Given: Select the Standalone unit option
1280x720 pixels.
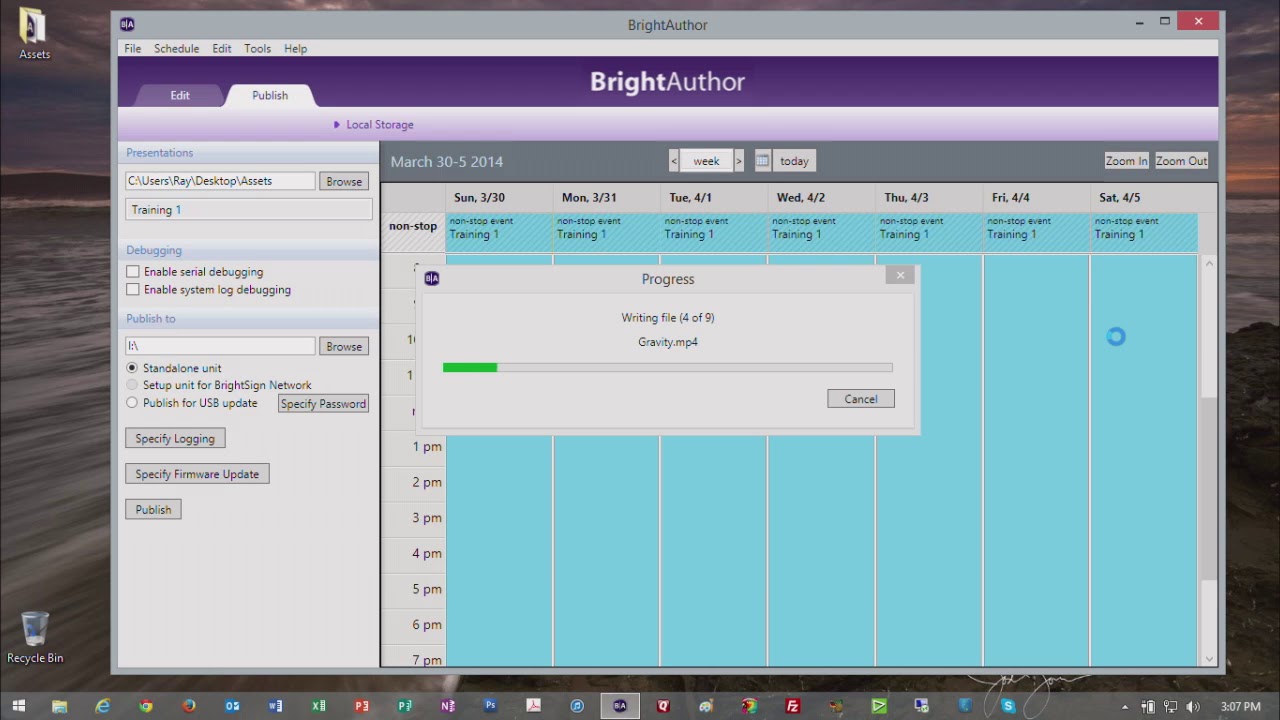Looking at the screenshot, I should [x=132, y=368].
